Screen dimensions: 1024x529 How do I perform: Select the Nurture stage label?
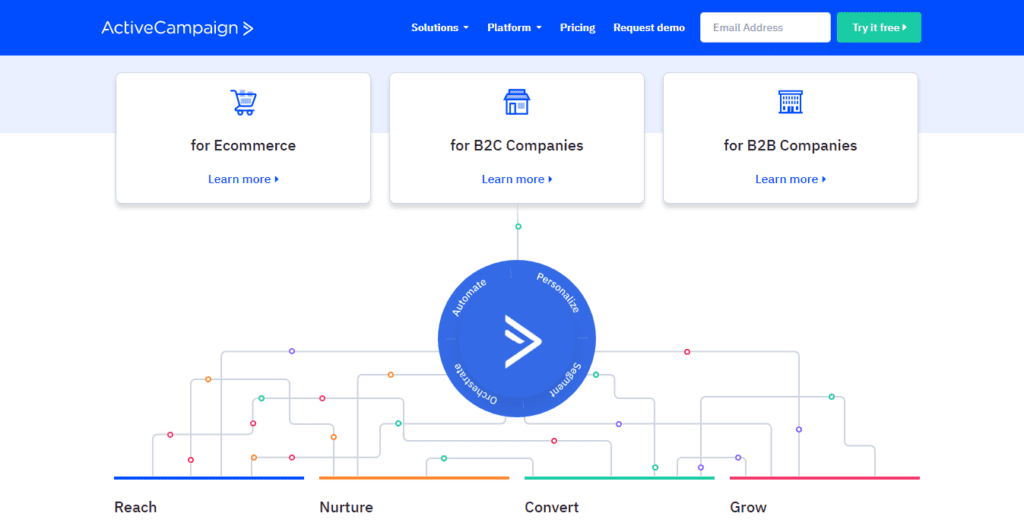[x=346, y=507]
